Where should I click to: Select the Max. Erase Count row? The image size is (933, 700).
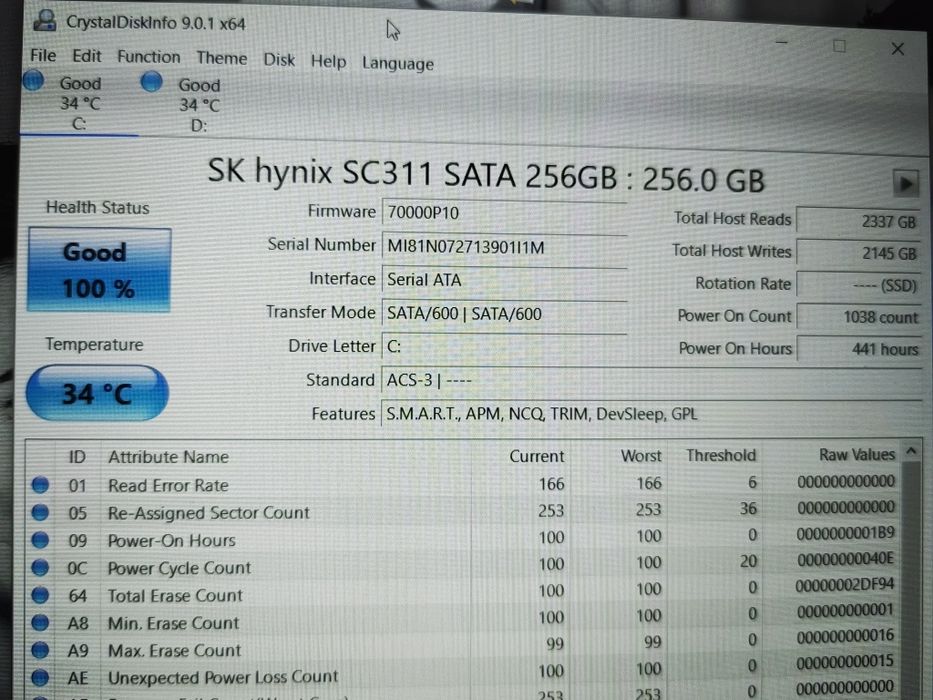tap(464, 646)
